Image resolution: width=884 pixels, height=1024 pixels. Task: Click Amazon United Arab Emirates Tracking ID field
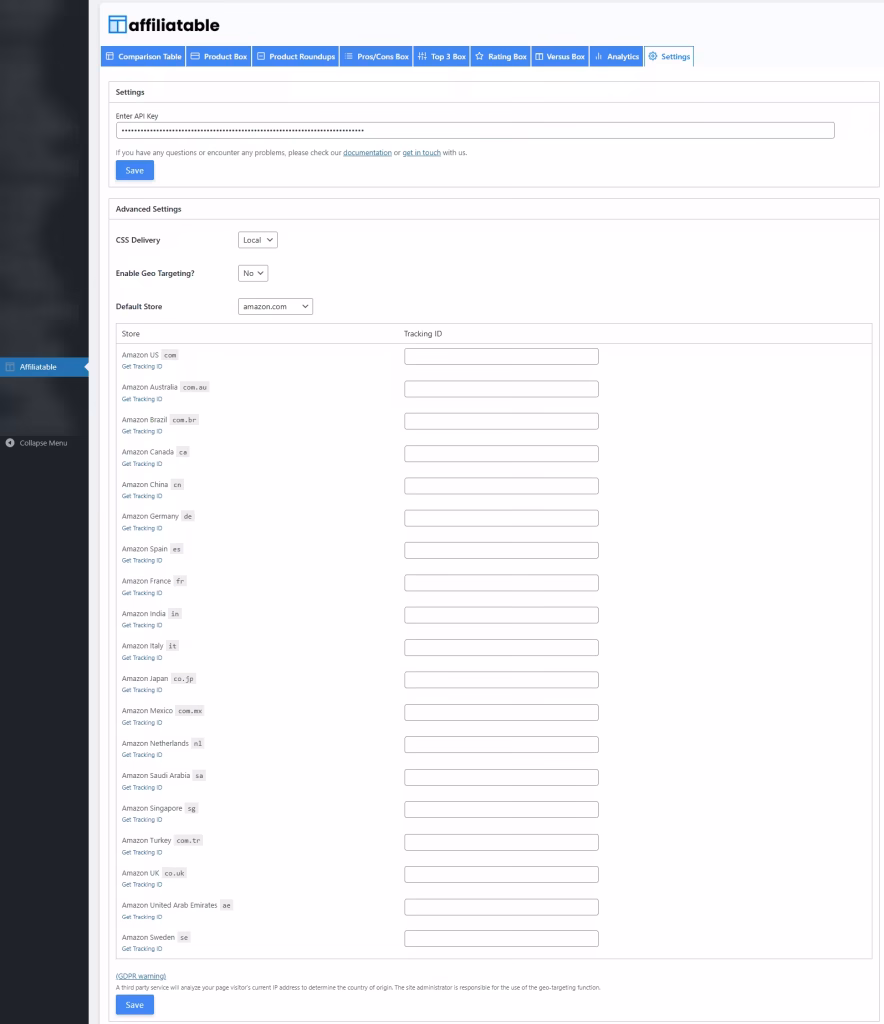pos(501,906)
